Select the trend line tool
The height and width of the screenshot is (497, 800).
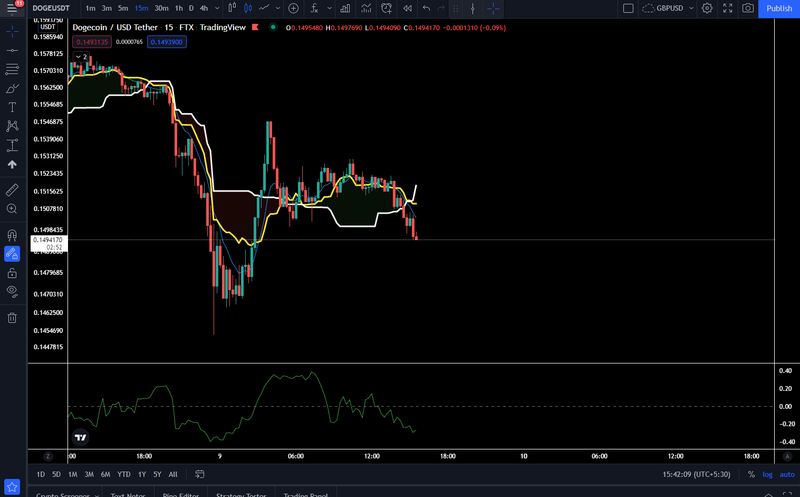tap(12, 50)
